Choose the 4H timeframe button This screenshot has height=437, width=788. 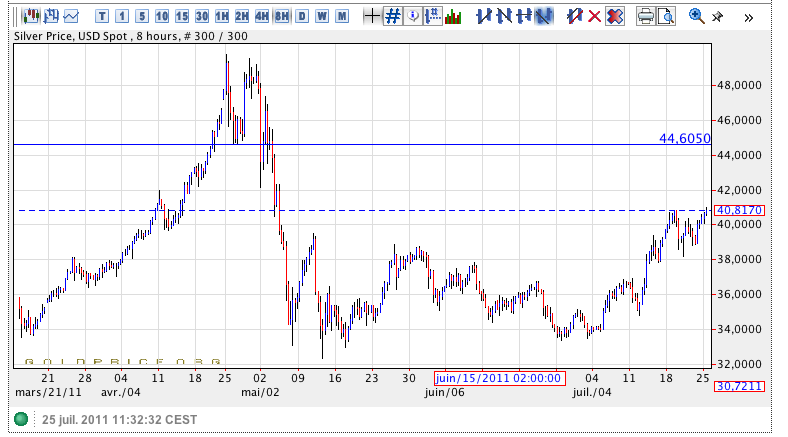262,16
